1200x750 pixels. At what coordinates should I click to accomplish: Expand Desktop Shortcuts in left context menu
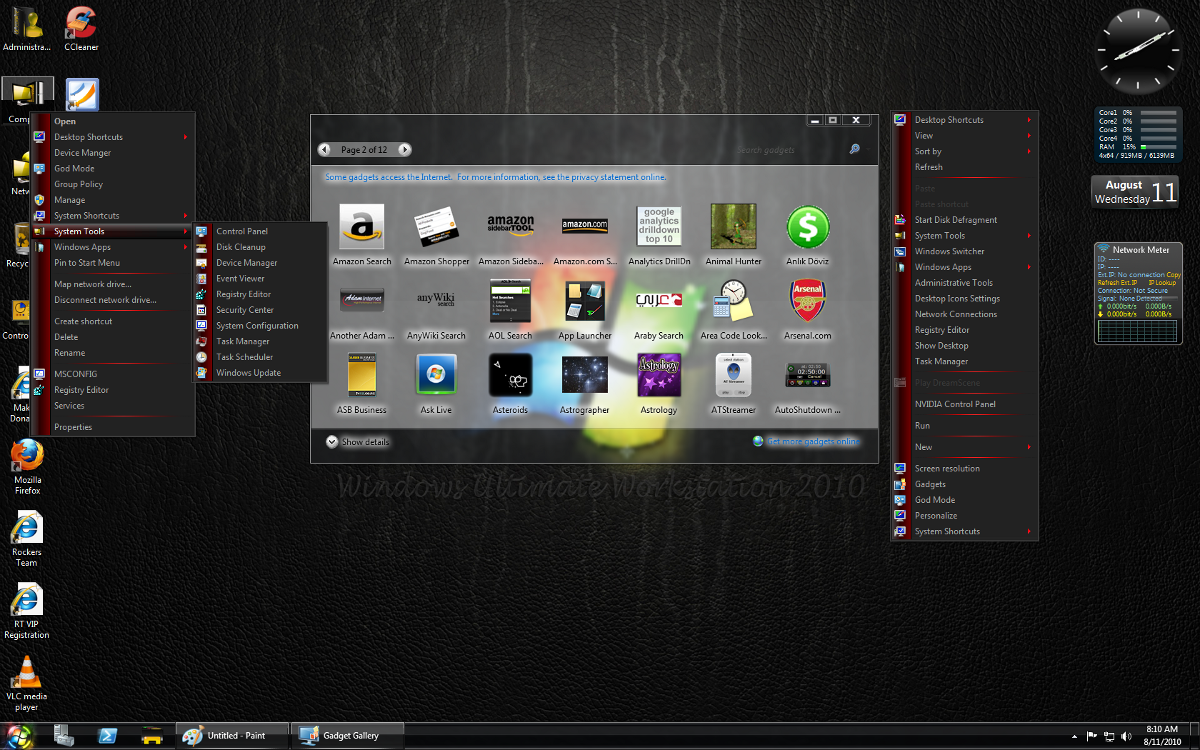click(x=113, y=137)
